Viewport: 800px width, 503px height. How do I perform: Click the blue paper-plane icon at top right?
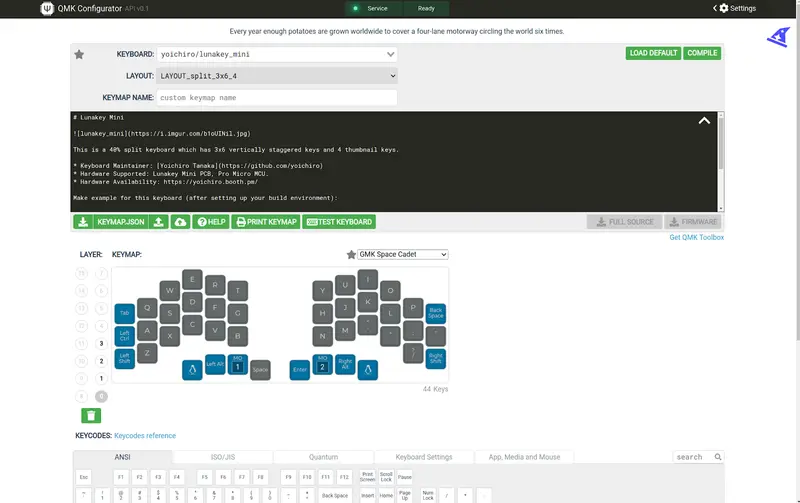(x=779, y=37)
